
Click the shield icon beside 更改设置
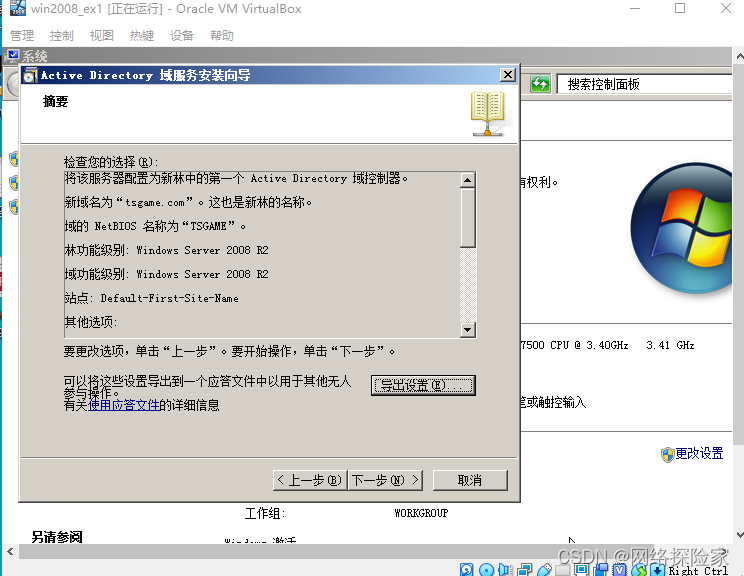pyautogui.click(x=667, y=455)
